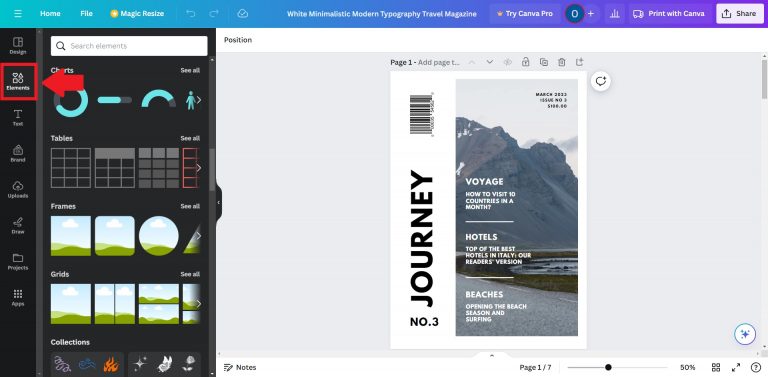This screenshot has height=377, width=768.
Task: Click the user avatar O
Action: 574,14
